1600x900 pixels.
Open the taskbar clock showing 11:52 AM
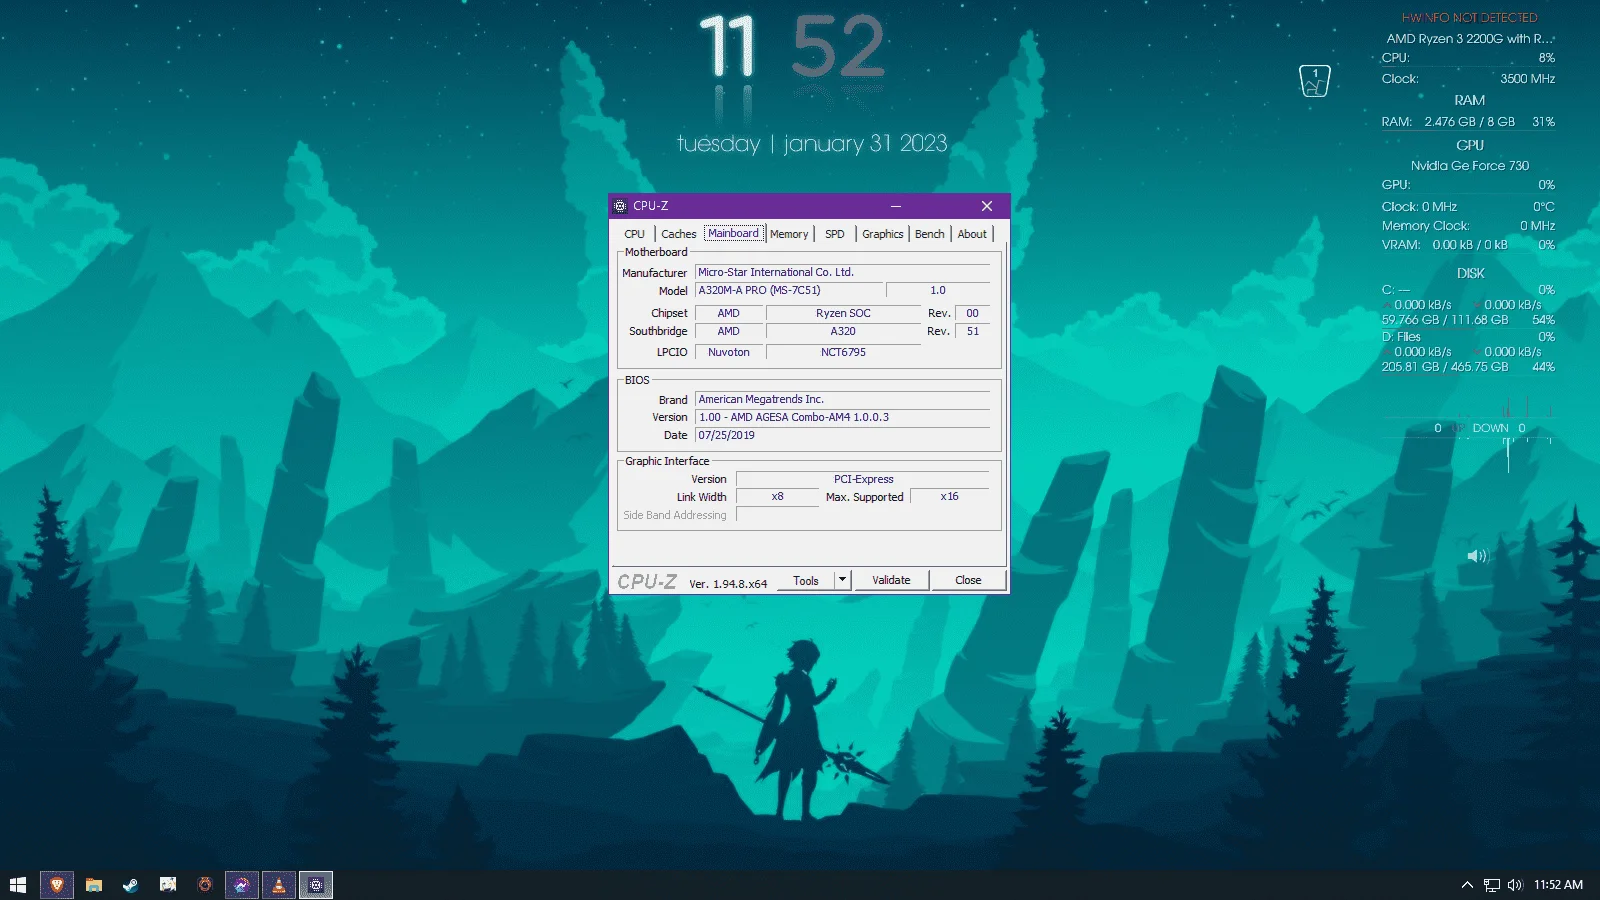coord(1558,885)
